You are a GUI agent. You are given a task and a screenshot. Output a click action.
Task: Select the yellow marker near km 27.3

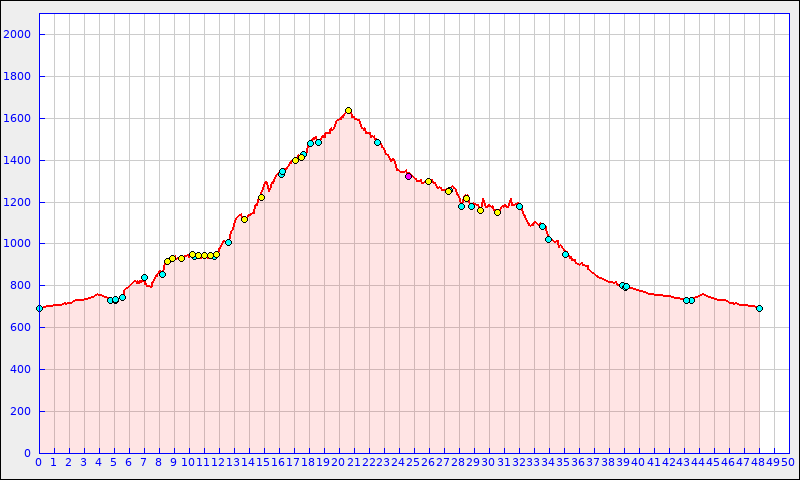point(448,191)
